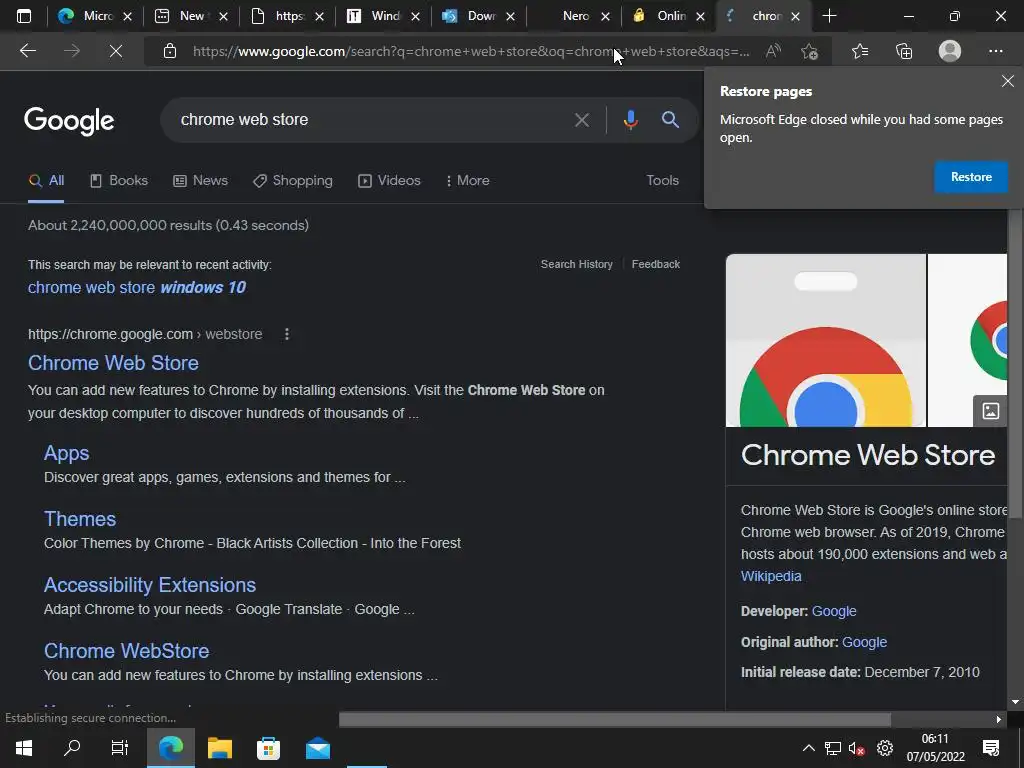This screenshot has width=1024, height=768.
Task: Open Windows Start menu
Action: click(x=24, y=748)
